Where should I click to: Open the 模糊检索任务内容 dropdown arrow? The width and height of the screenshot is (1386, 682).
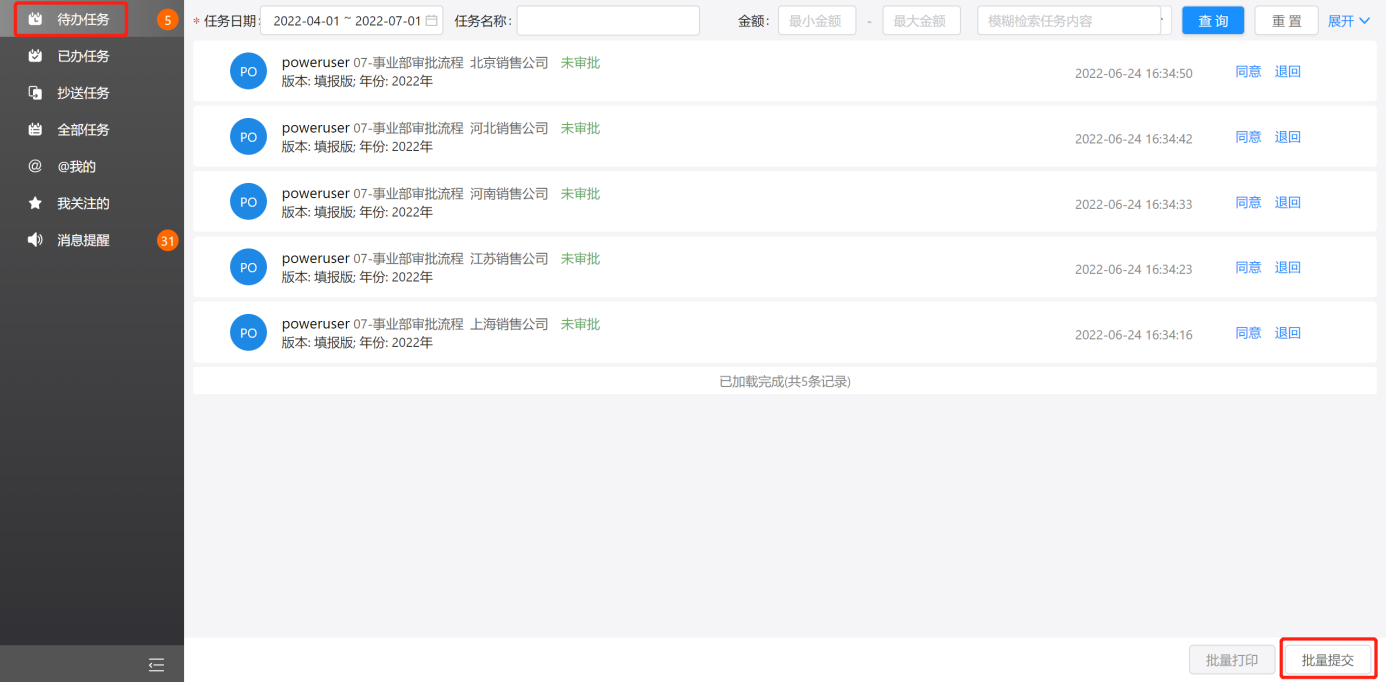click(x=1163, y=20)
